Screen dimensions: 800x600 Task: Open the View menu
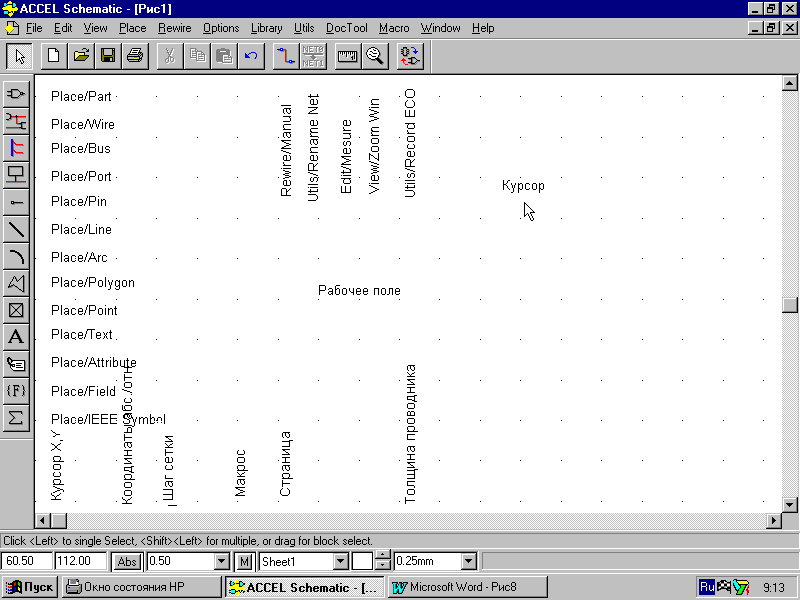coord(95,28)
